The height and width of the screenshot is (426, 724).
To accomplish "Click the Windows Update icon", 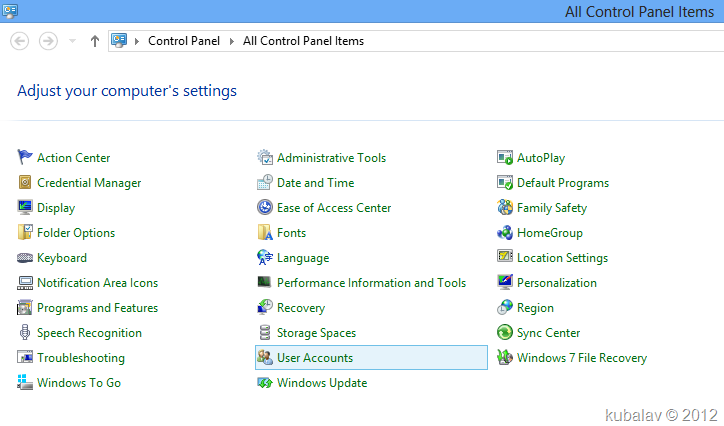I will (265, 383).
